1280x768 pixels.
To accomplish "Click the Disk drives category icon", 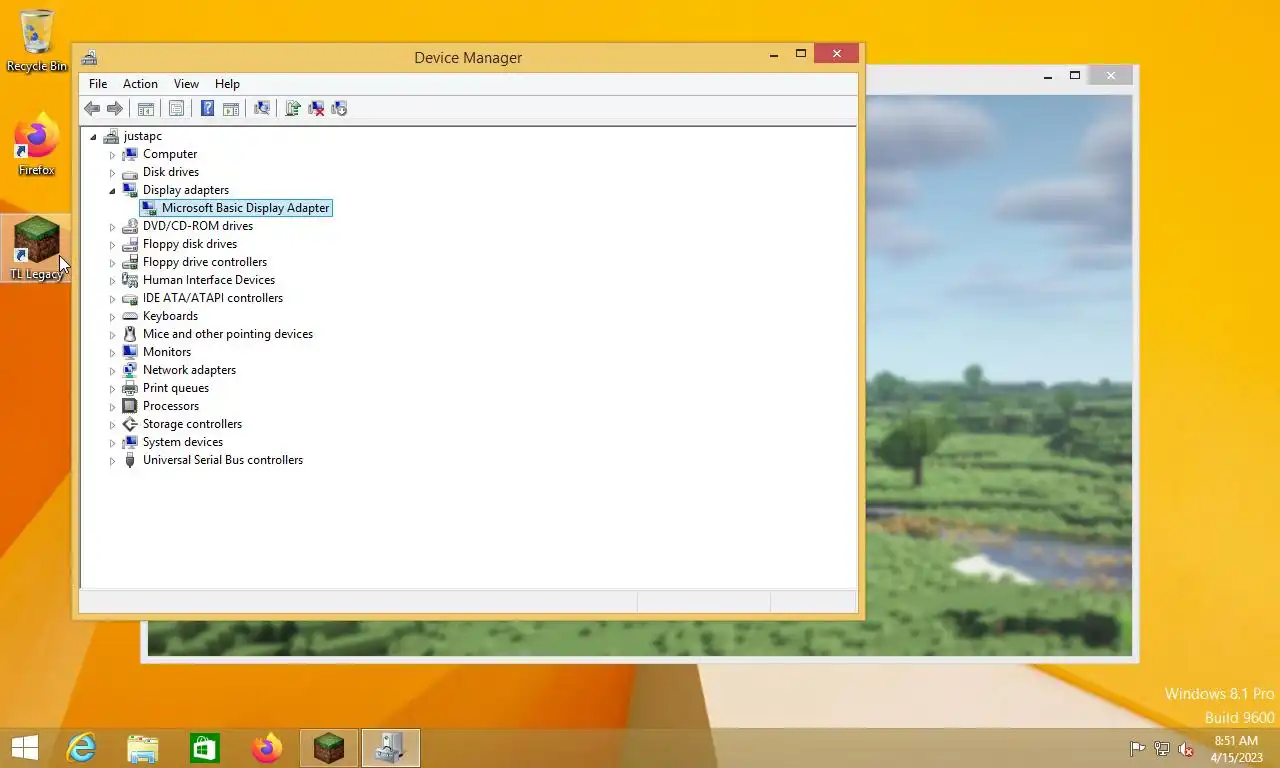I will click(129, 172).
